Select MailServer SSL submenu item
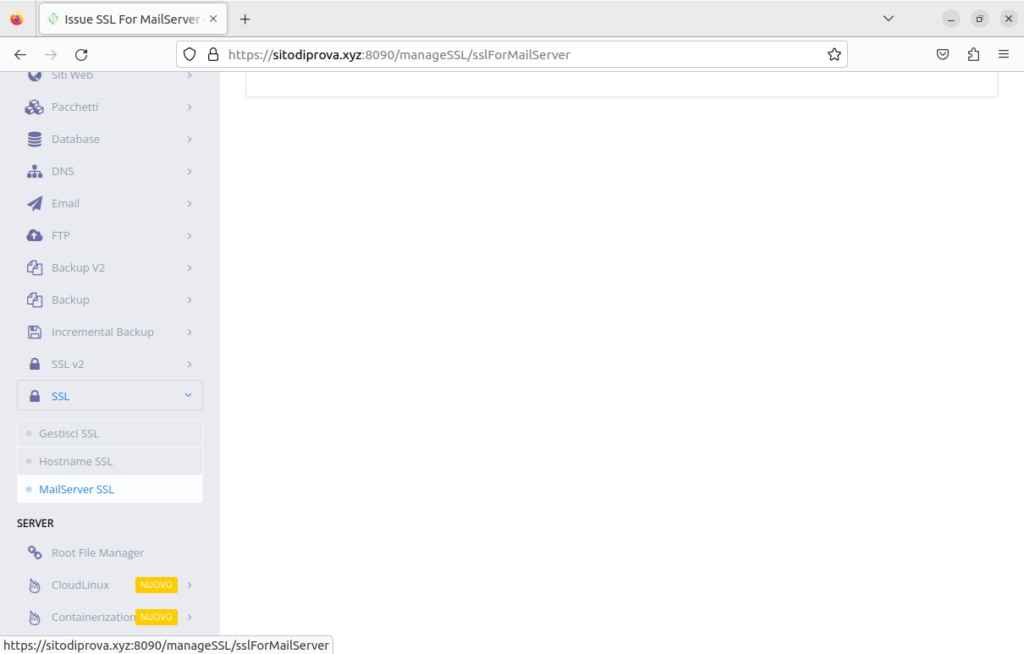This screenshot has height=654, width=1024. [x=110, y=489]
